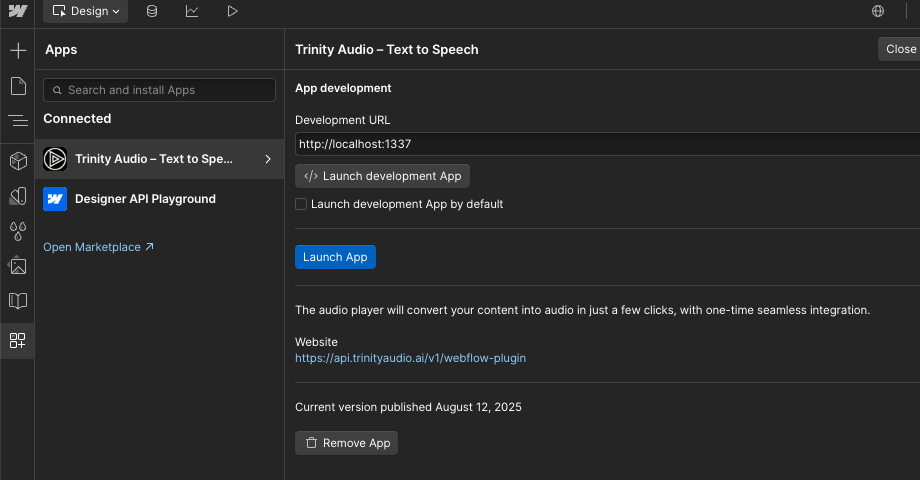Image resolution: width=920 pixels, height=480 pixels.
Task: Enable Launch development App by default
Action: 301,204
